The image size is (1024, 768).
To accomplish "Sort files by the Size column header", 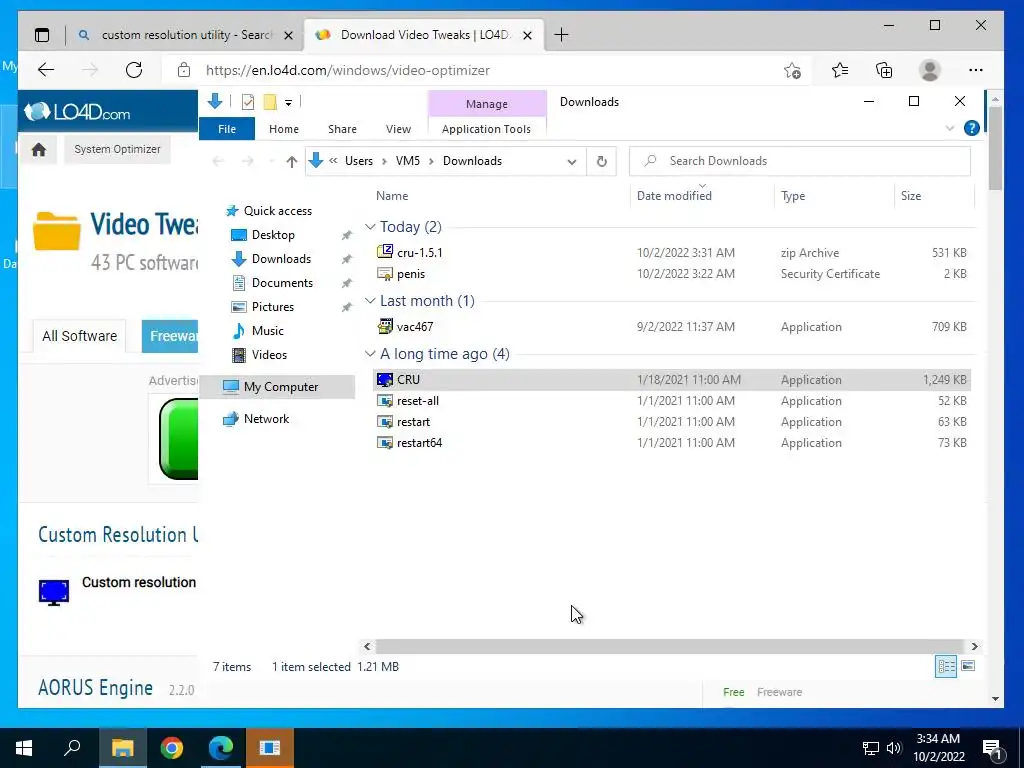I will (x=910, y=196).
